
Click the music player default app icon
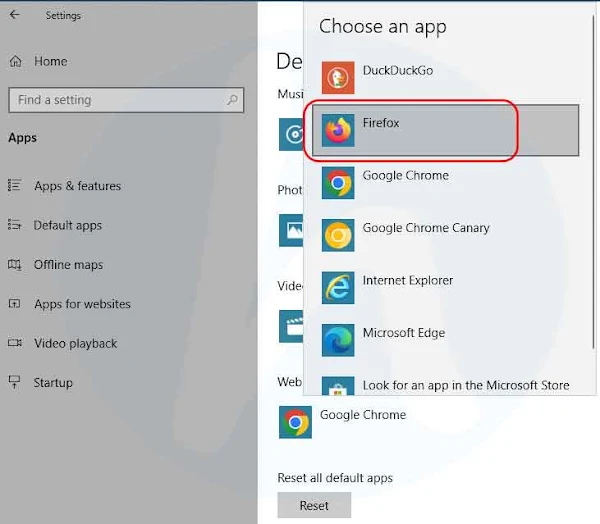coord(291,134)
